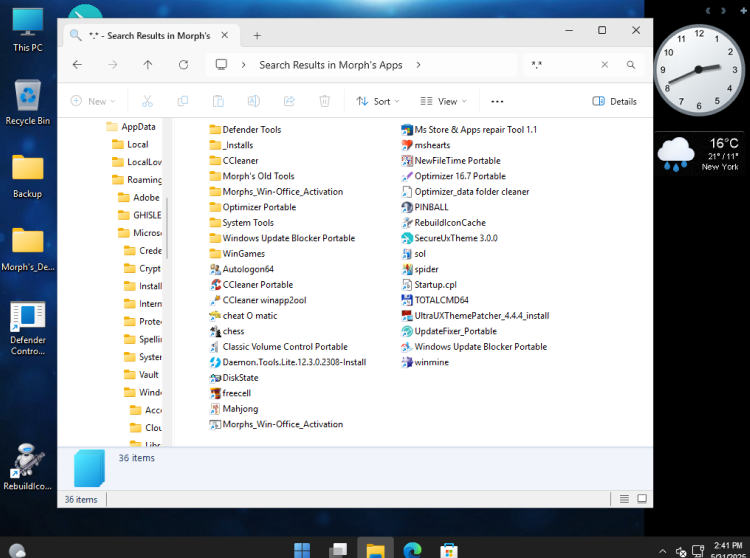The height and width of the screenshot is (558, 750).
Task: Select the DiskState application
Action: (x=234, y=378)
